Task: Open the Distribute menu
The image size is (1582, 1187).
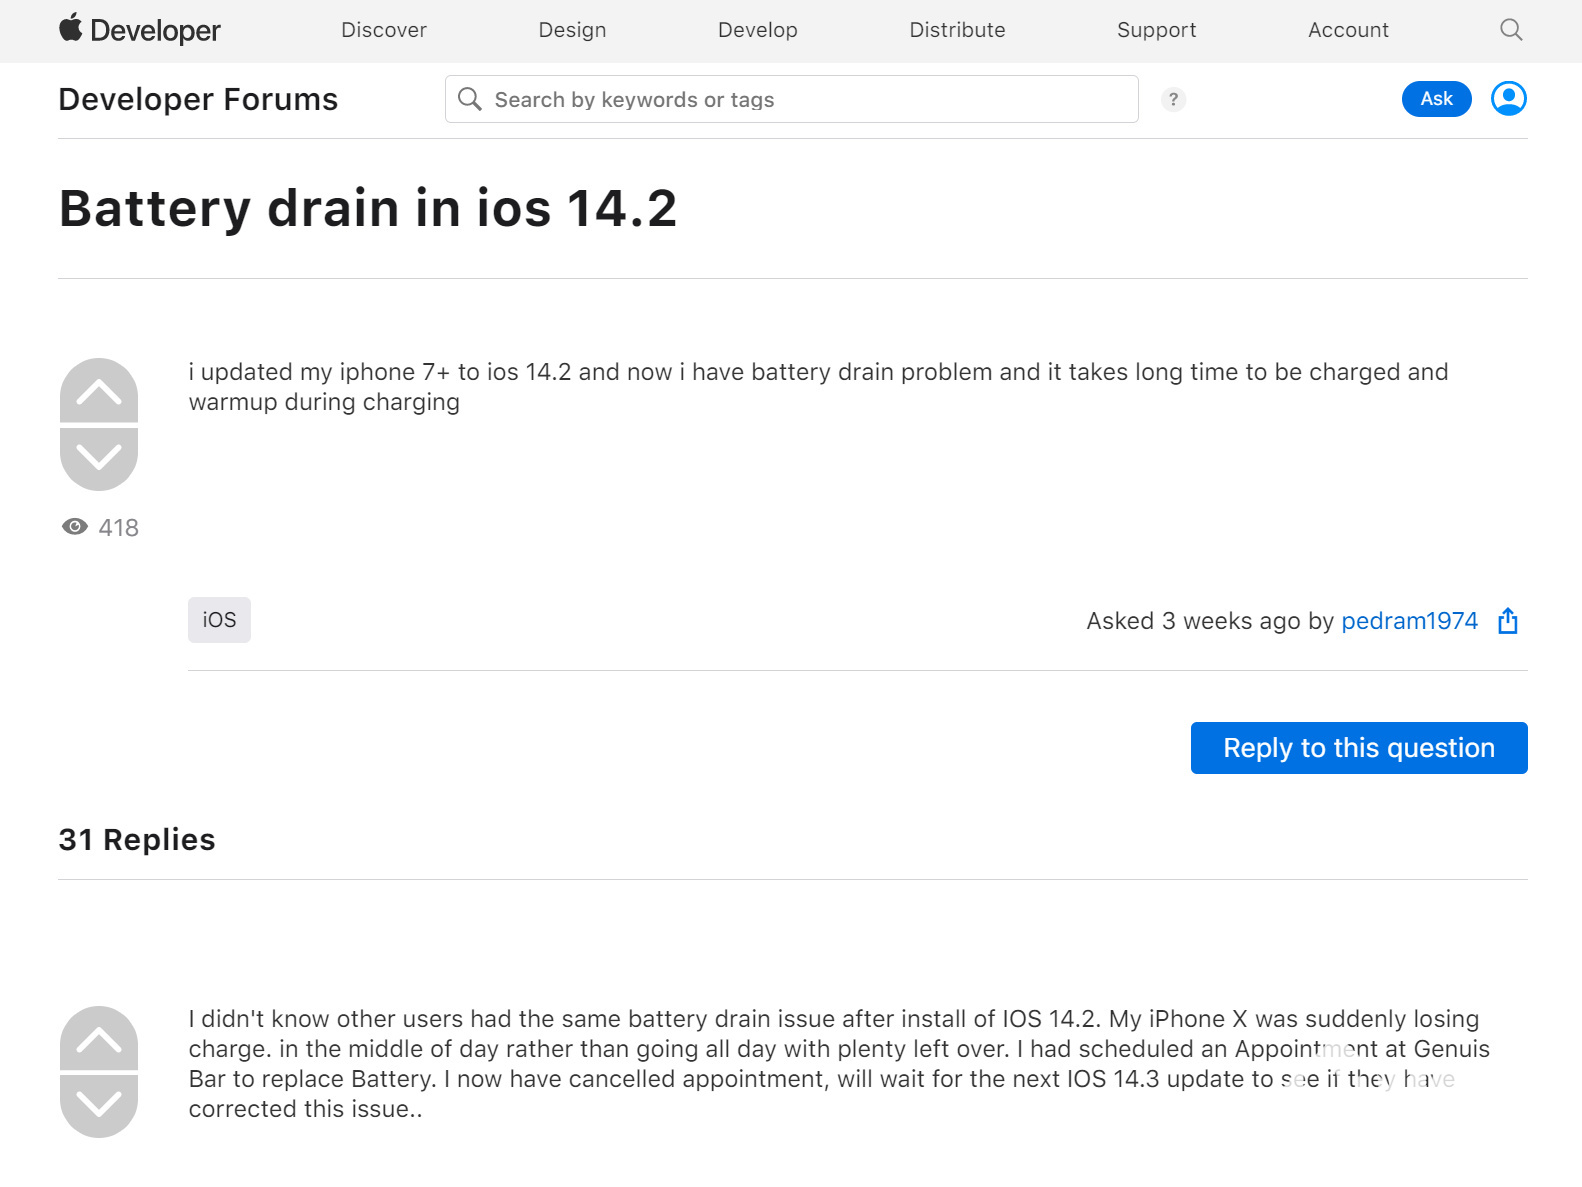Action: point(957,30)
